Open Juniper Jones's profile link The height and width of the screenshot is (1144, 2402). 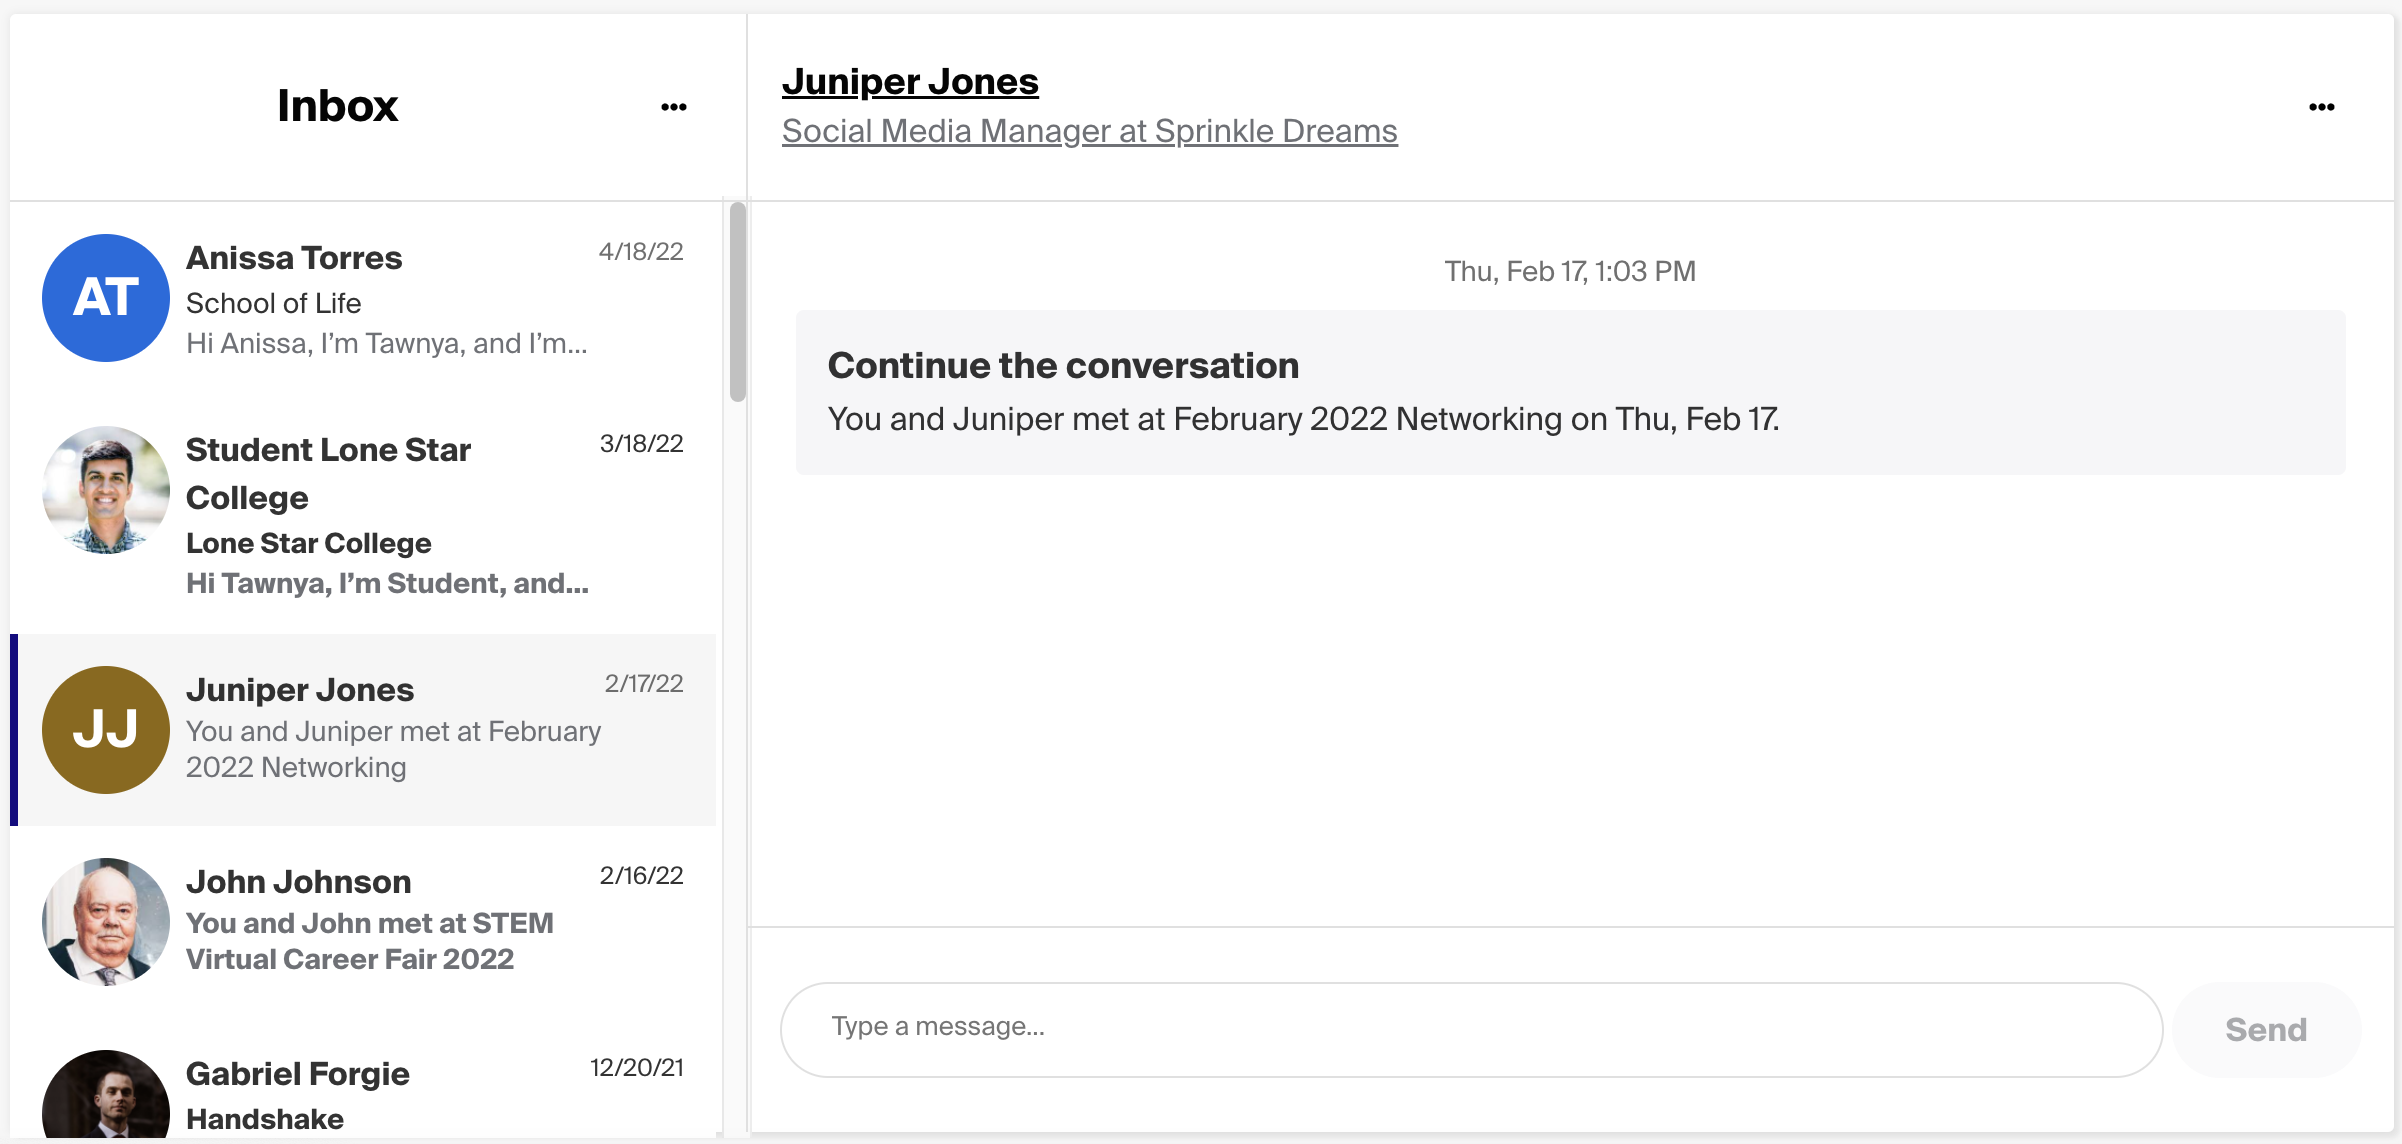coord(910,80)
